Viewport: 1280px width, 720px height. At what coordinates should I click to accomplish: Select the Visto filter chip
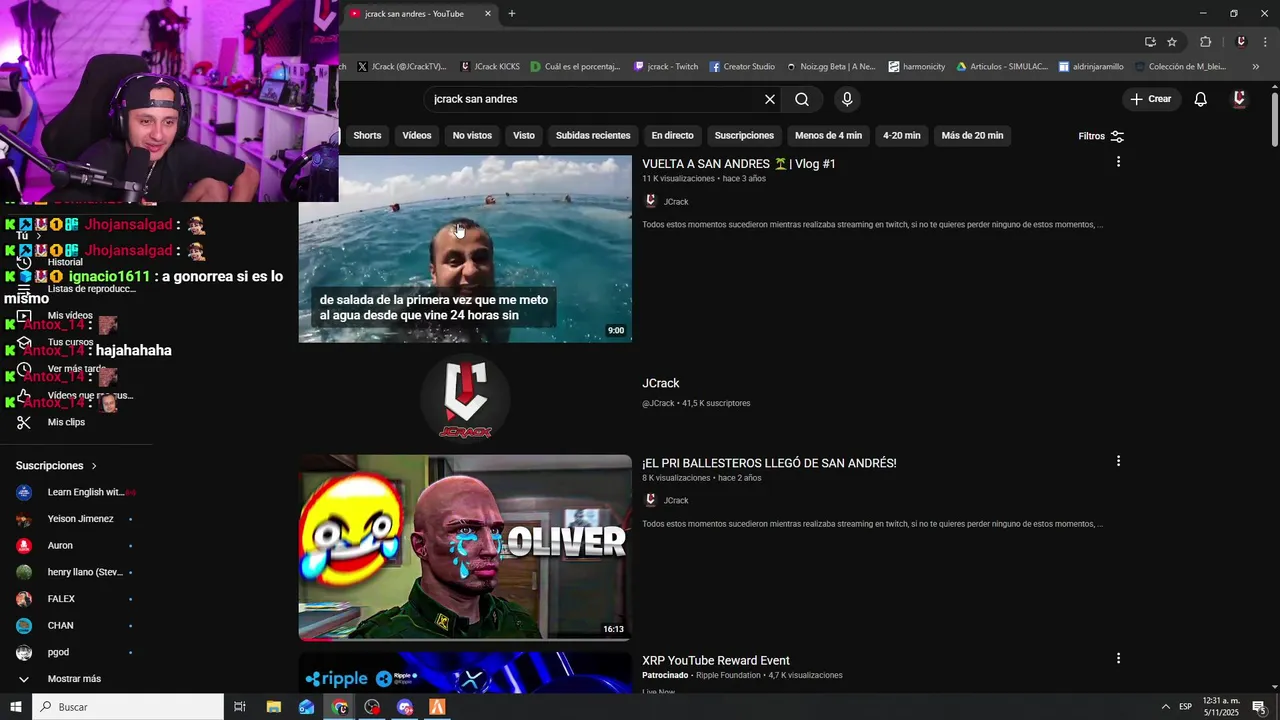(524, 136)
